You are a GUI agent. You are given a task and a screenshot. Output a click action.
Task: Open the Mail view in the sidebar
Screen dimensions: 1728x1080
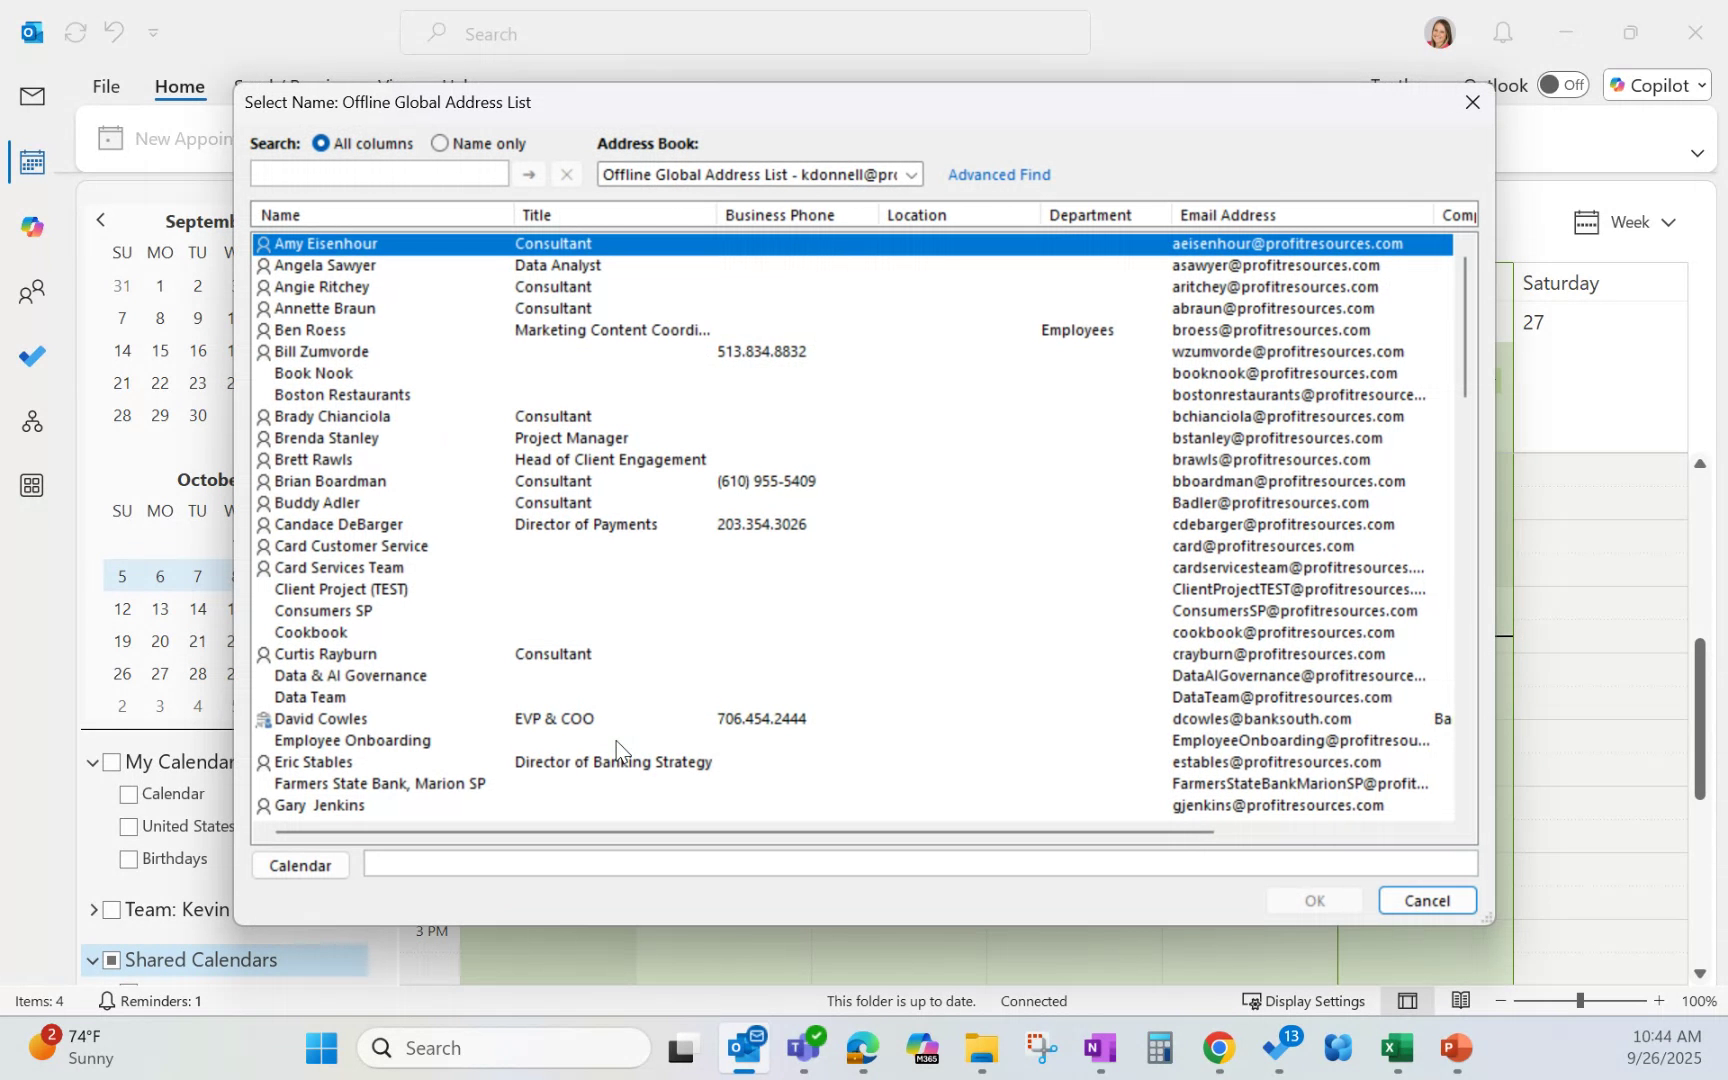click(31, 96)
